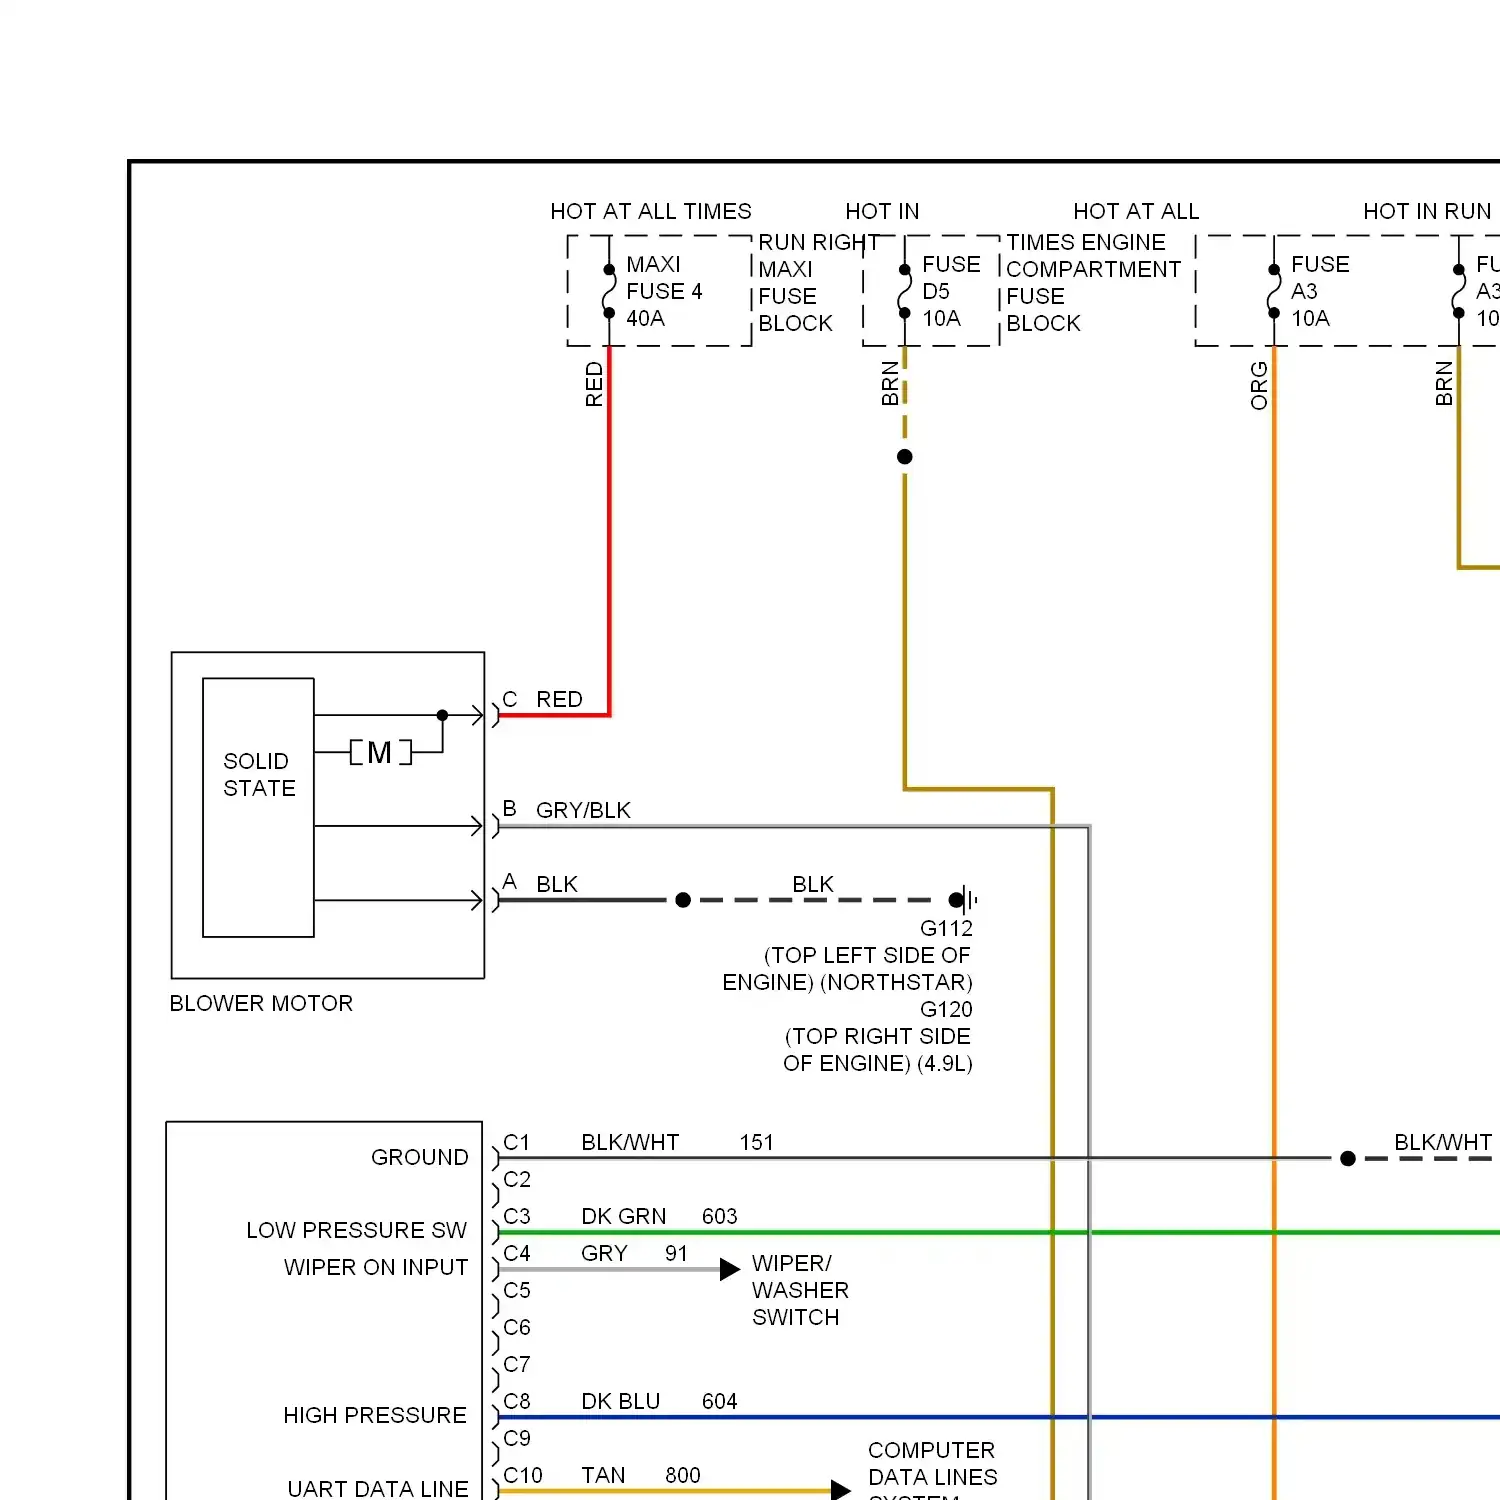Click the '(NORTHSTAR)' engine note text

[896, 982]
